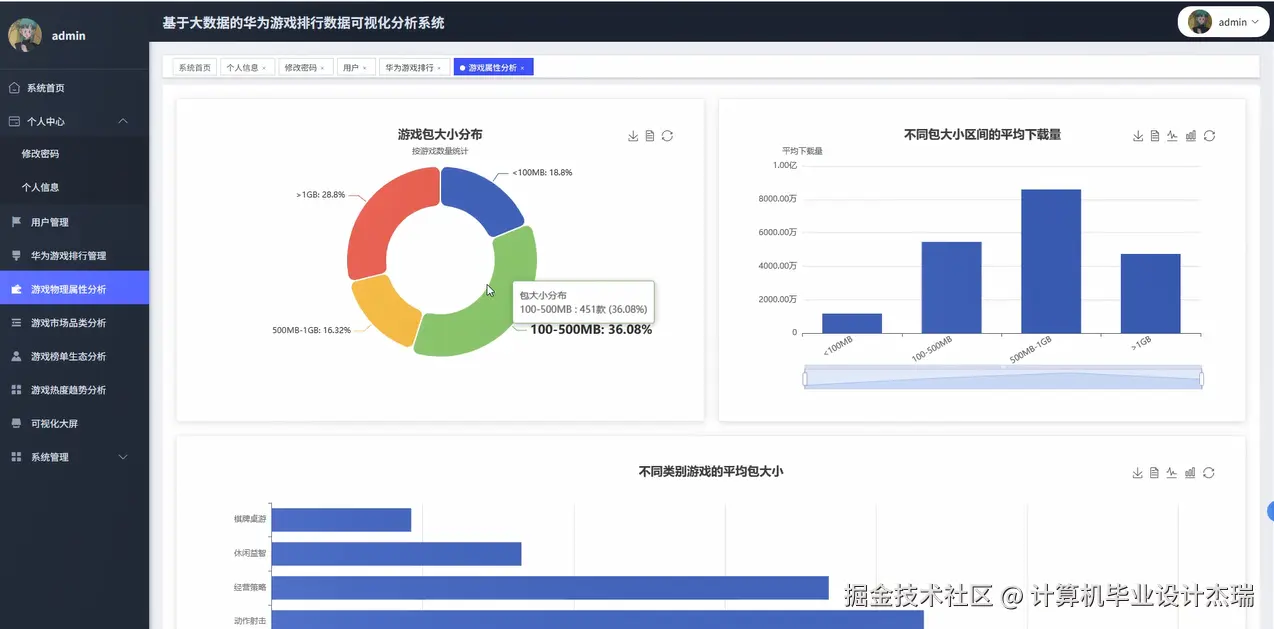Click the grid icon beside 系统管理
Image resolution: width=1274 pixels, height=629 pixels.
coord(15,457)
